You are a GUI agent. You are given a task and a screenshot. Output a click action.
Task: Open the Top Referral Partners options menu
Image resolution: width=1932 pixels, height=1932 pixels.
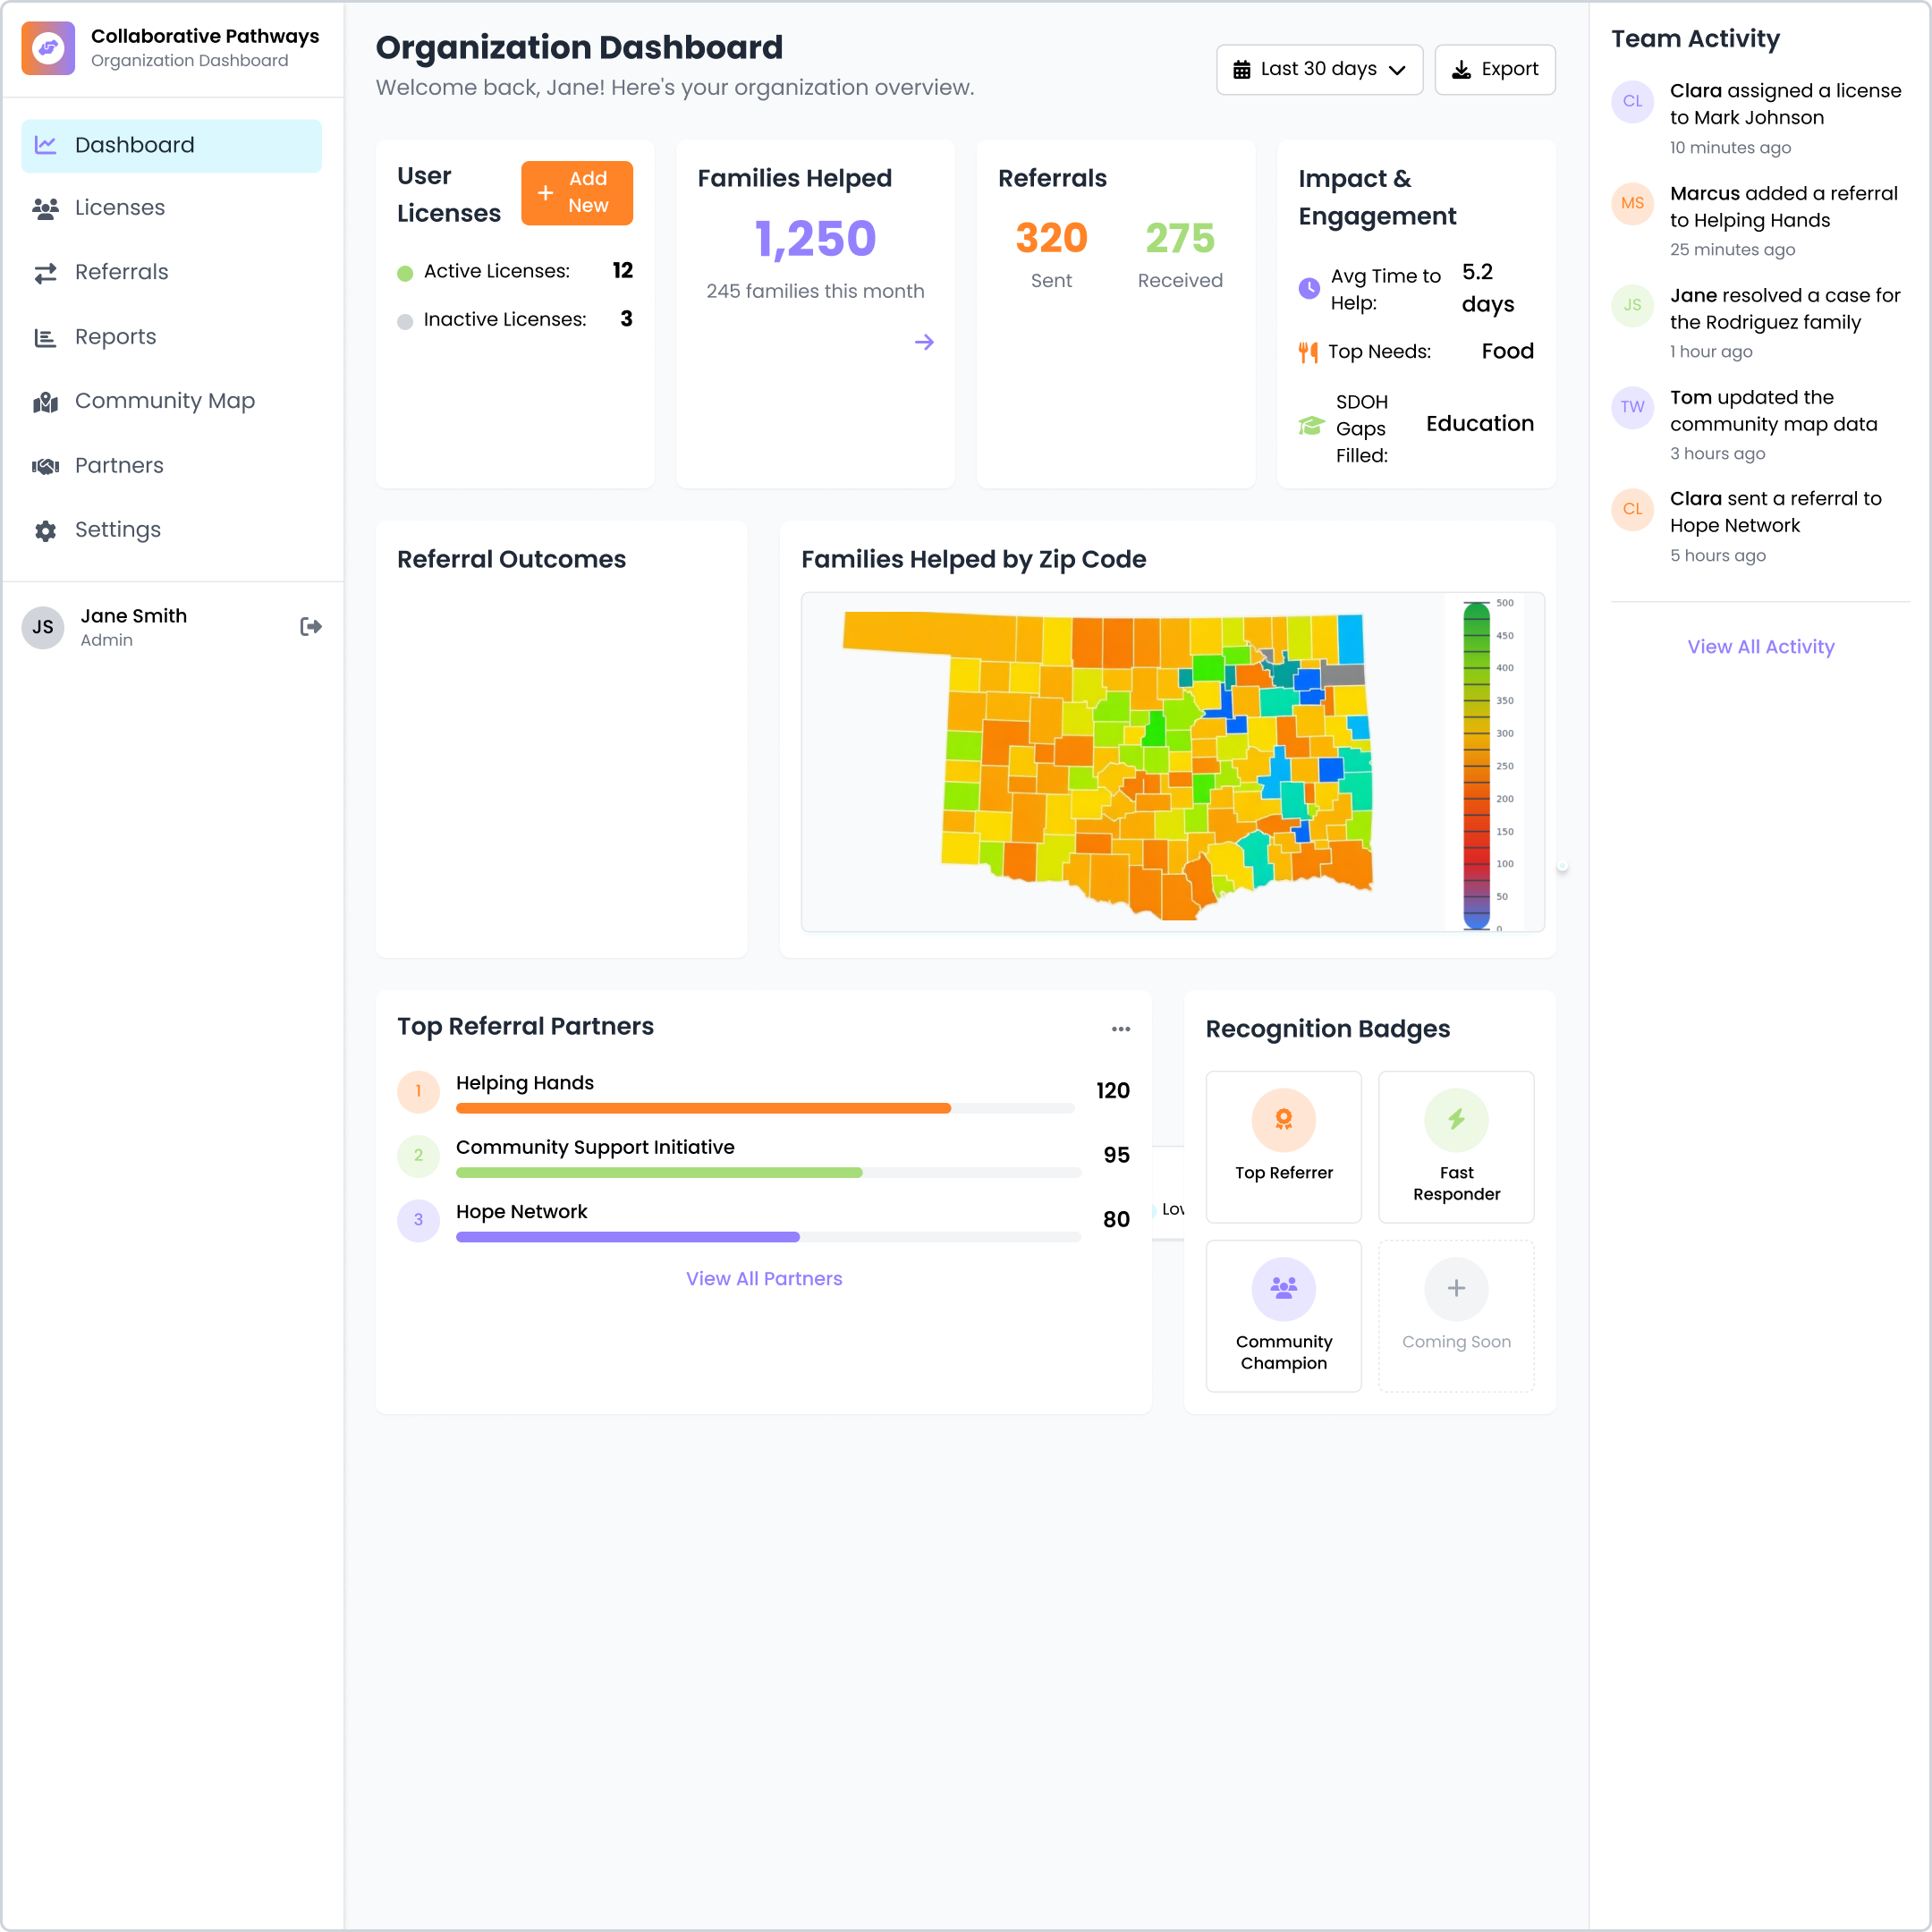pos(1121,1028)
